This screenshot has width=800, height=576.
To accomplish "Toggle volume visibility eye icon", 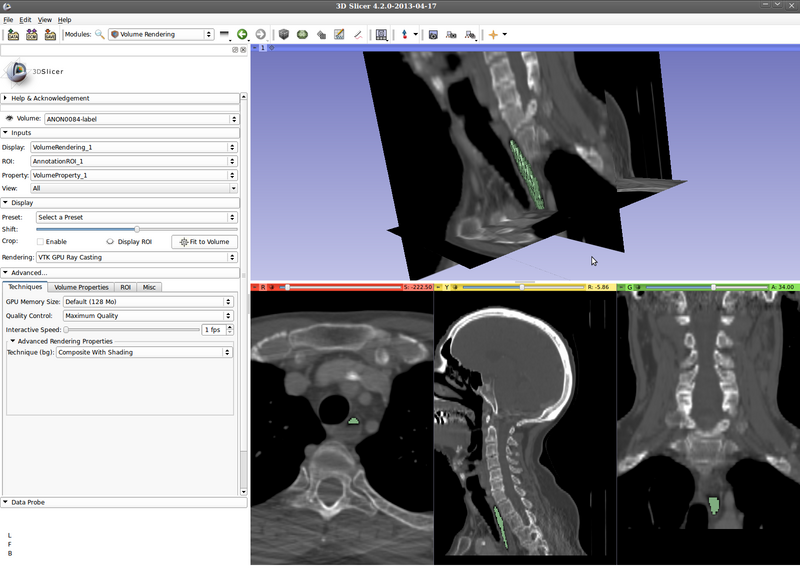I will point(10,118).
